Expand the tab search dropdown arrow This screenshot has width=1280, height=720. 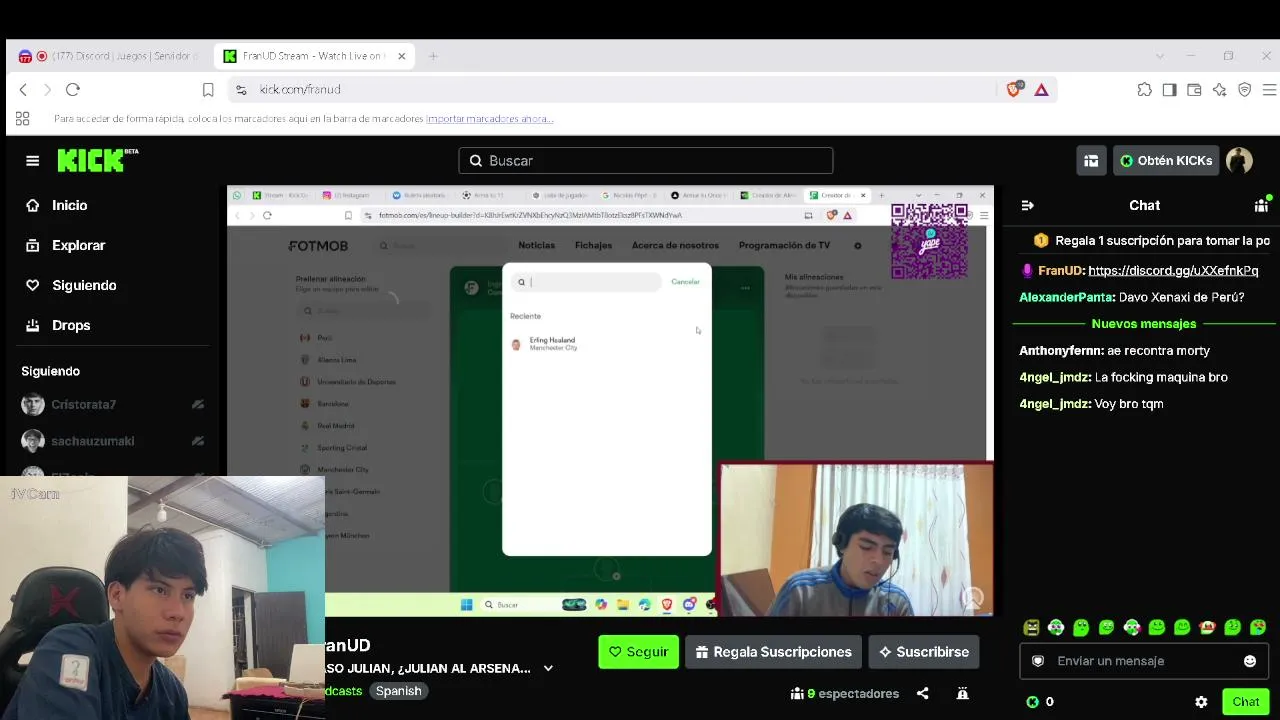click(1160, 56)
